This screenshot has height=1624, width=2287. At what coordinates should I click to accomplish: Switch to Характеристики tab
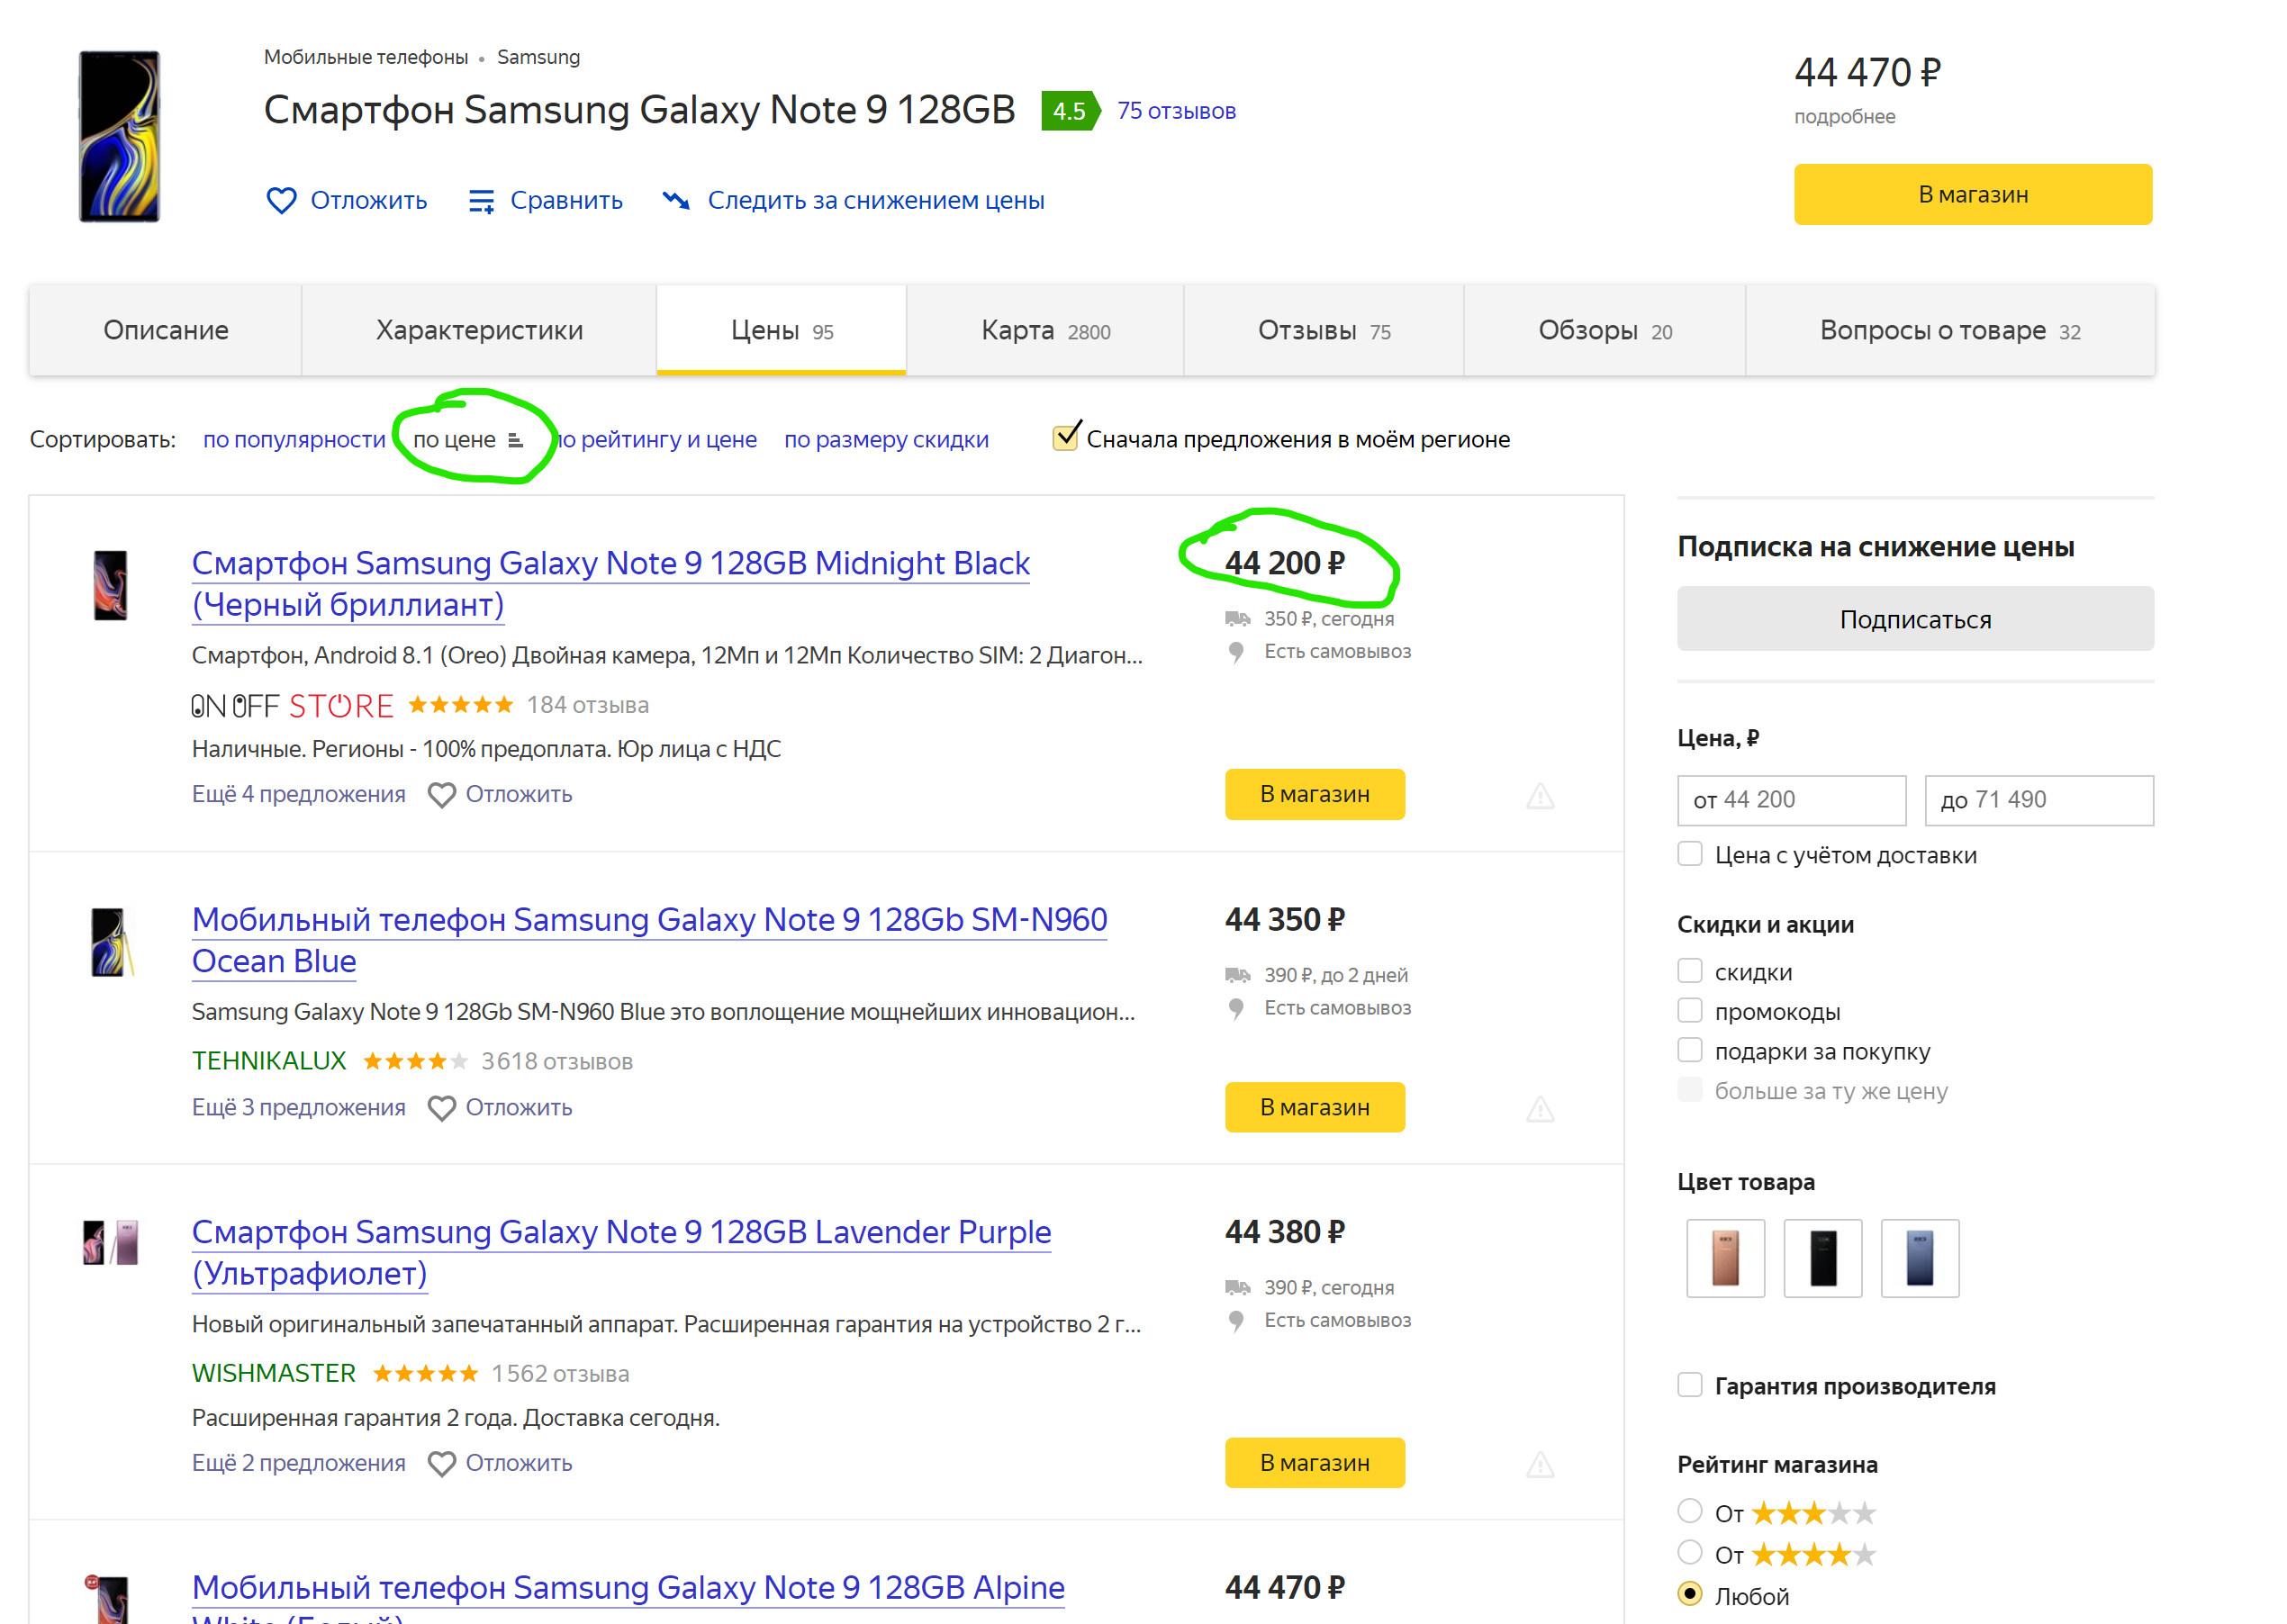[479, 330]
